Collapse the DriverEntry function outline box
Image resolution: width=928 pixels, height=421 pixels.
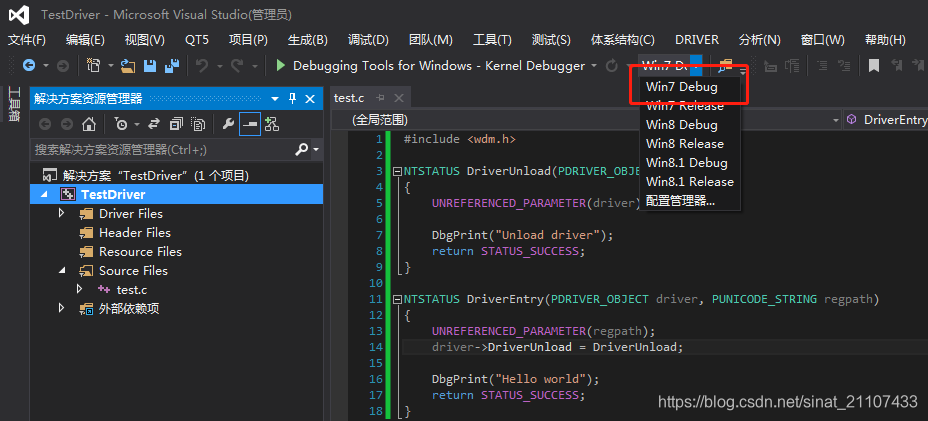397,299
